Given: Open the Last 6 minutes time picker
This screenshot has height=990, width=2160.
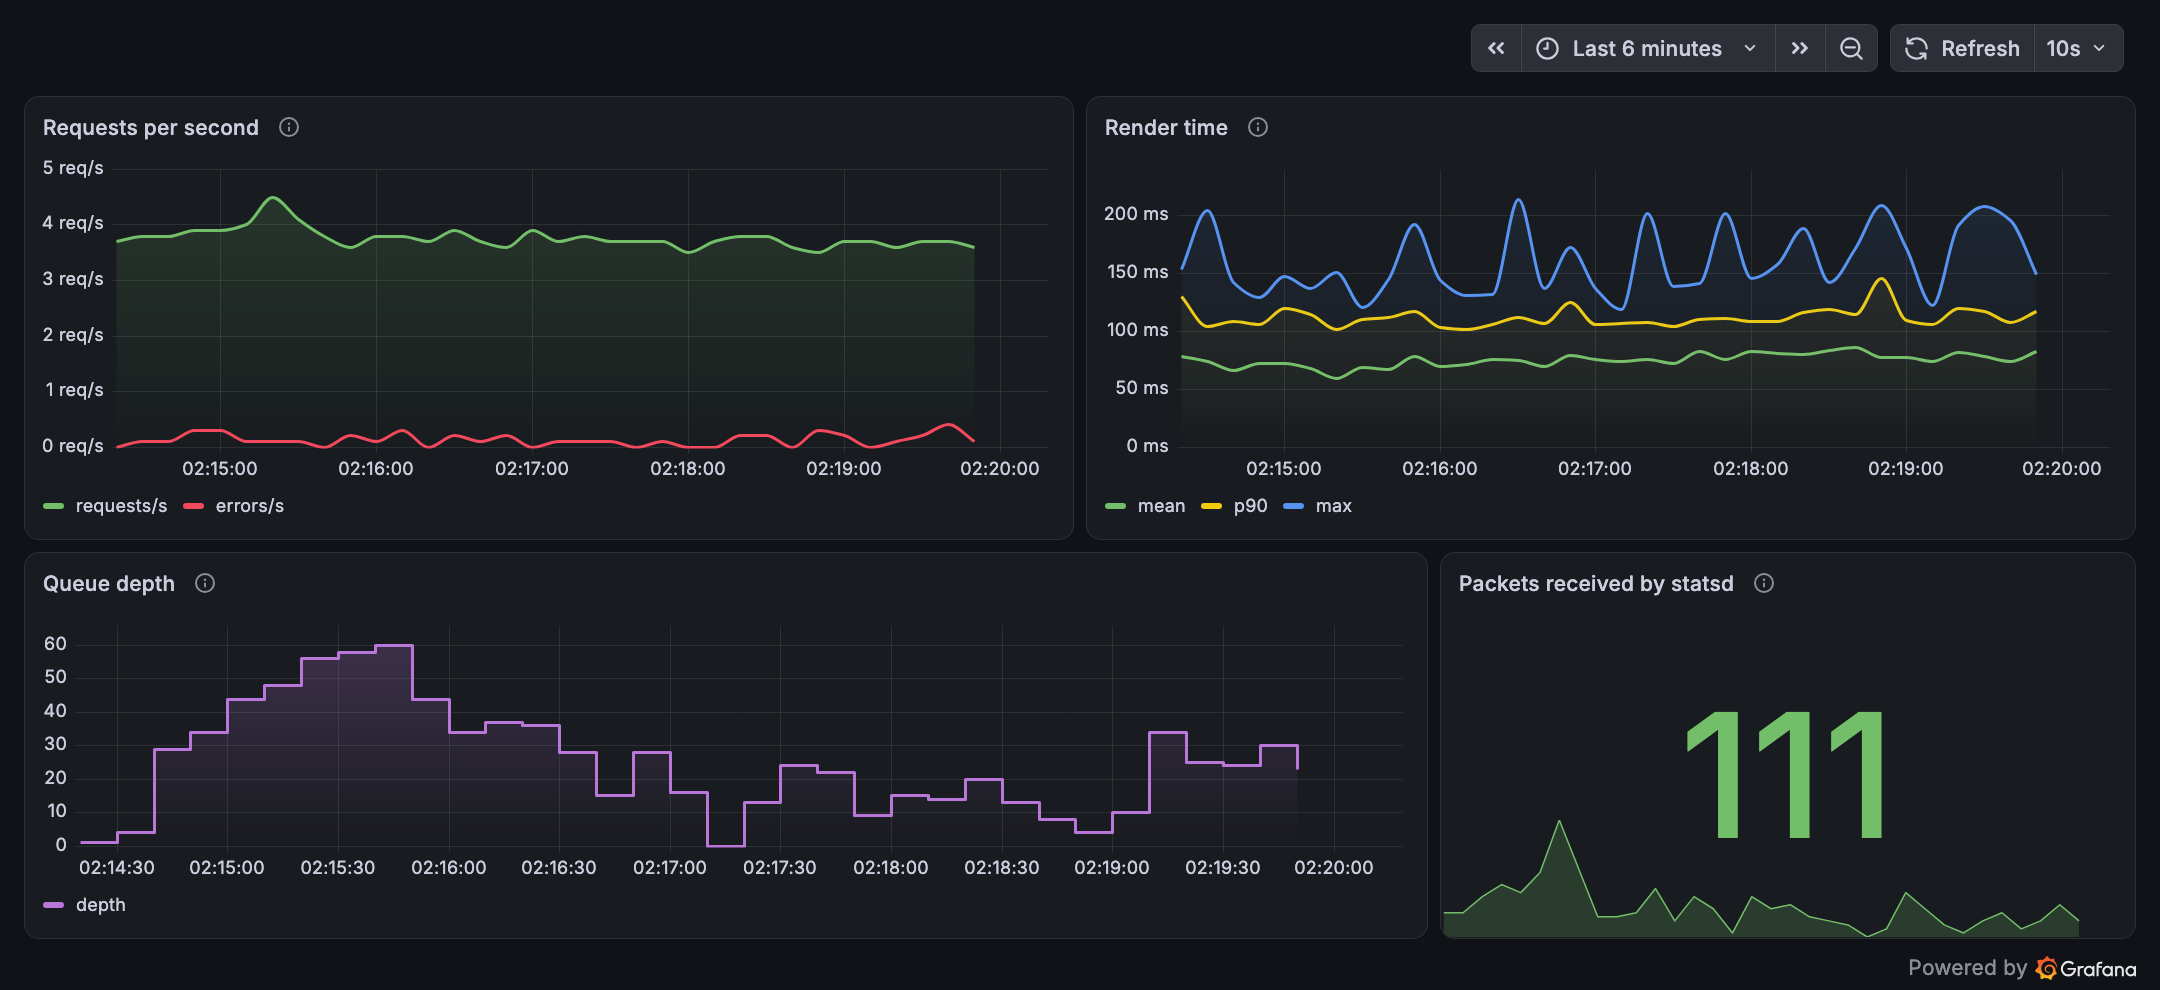Looking at the screenshot, I should (x=1648, y=48).
